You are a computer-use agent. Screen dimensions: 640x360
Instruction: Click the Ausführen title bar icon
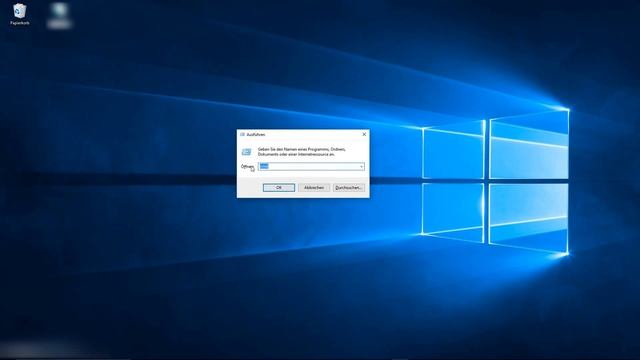pos(242,134)
